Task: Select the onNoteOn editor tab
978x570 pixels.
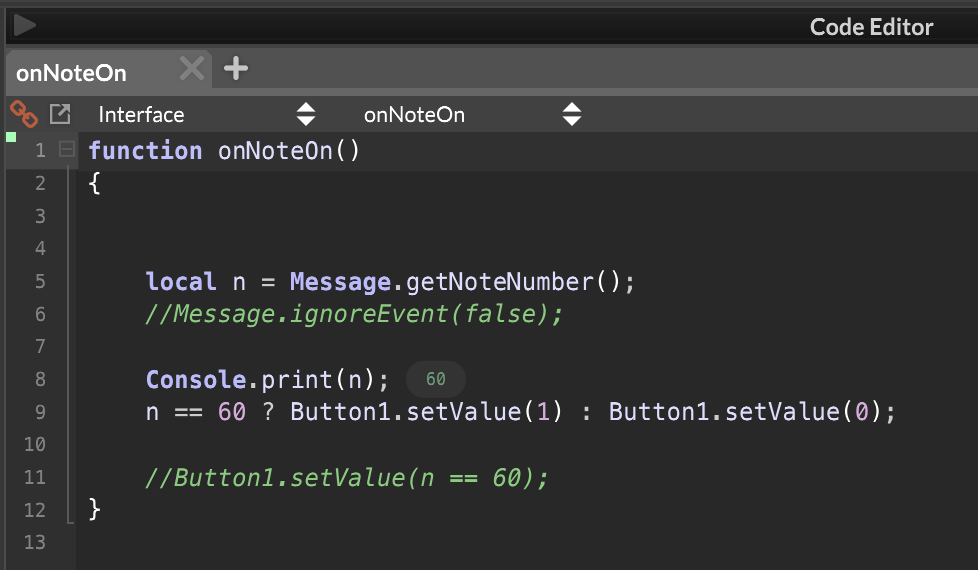Action: [72, 74]
